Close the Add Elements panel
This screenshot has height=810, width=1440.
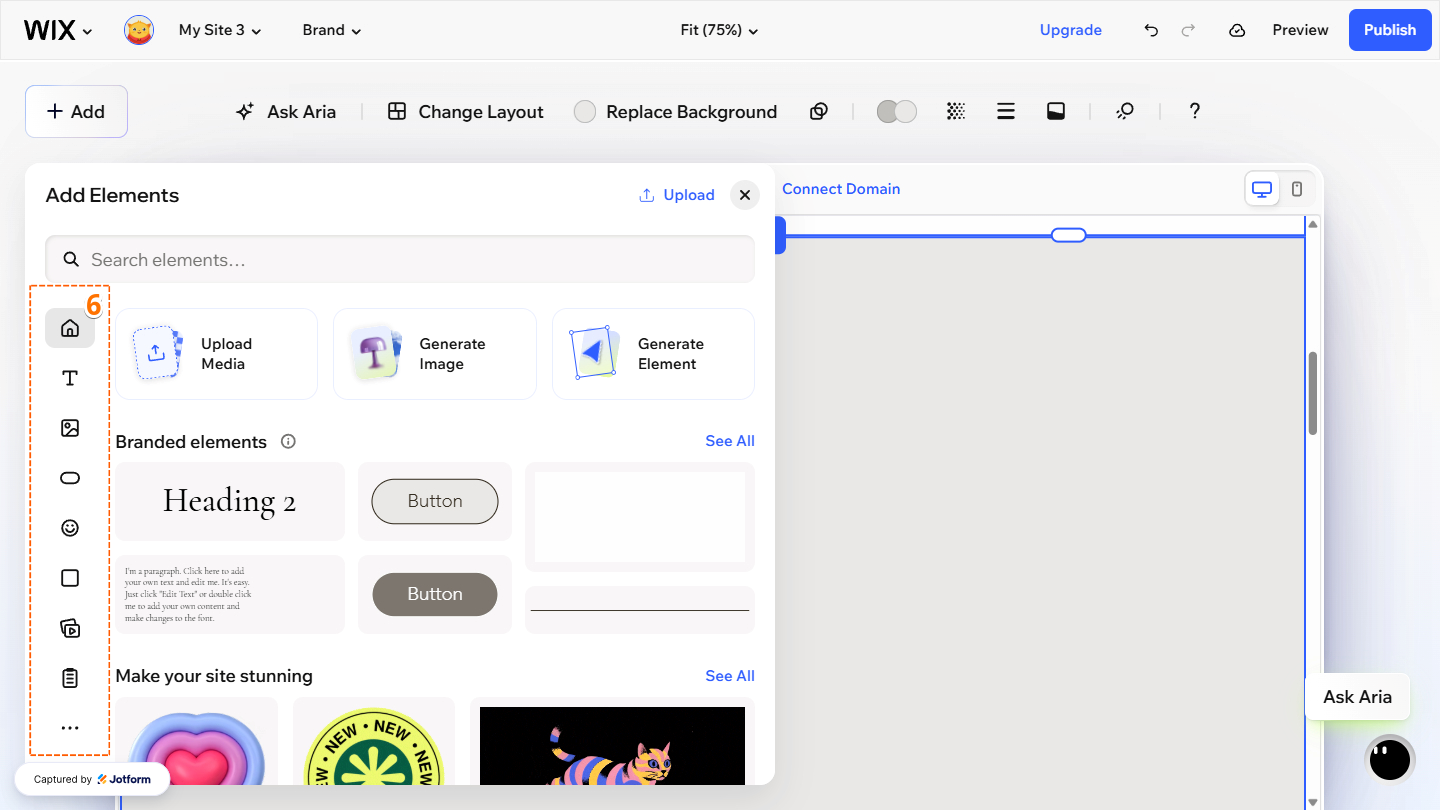tap(744, 195)
